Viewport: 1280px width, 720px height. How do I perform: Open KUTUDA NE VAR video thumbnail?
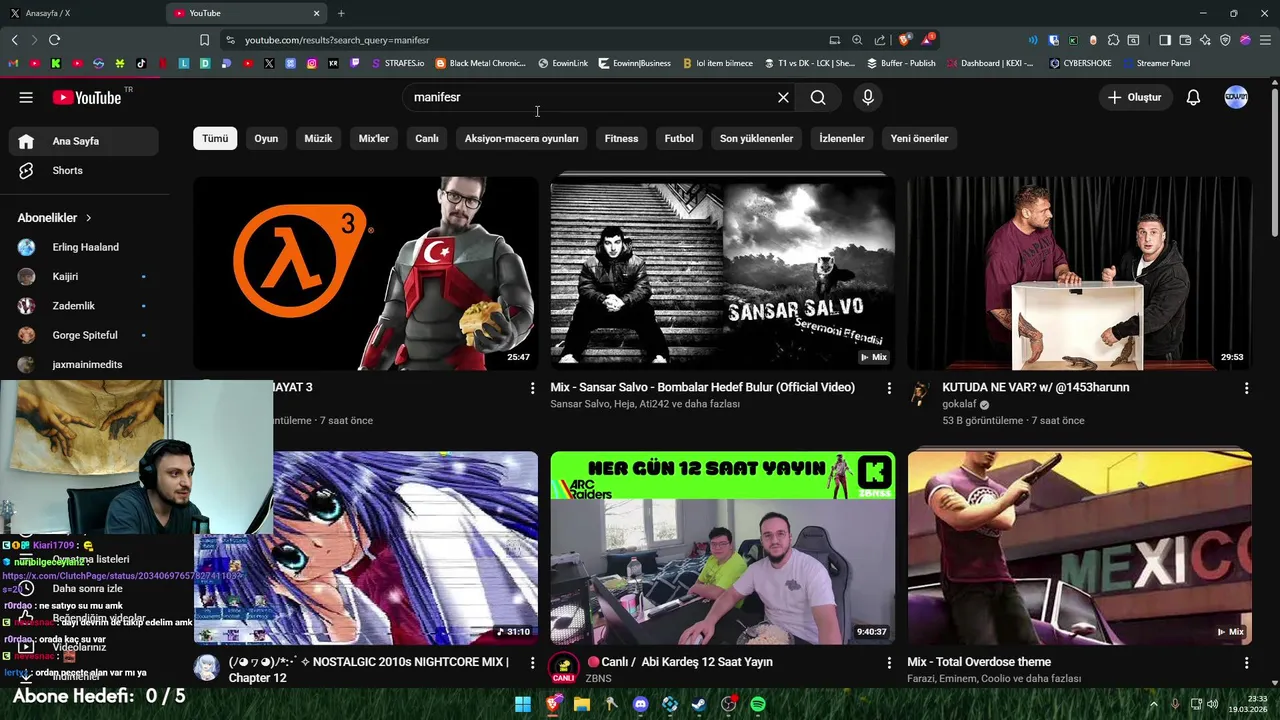pyautogui.click(x=1079, y=273)
